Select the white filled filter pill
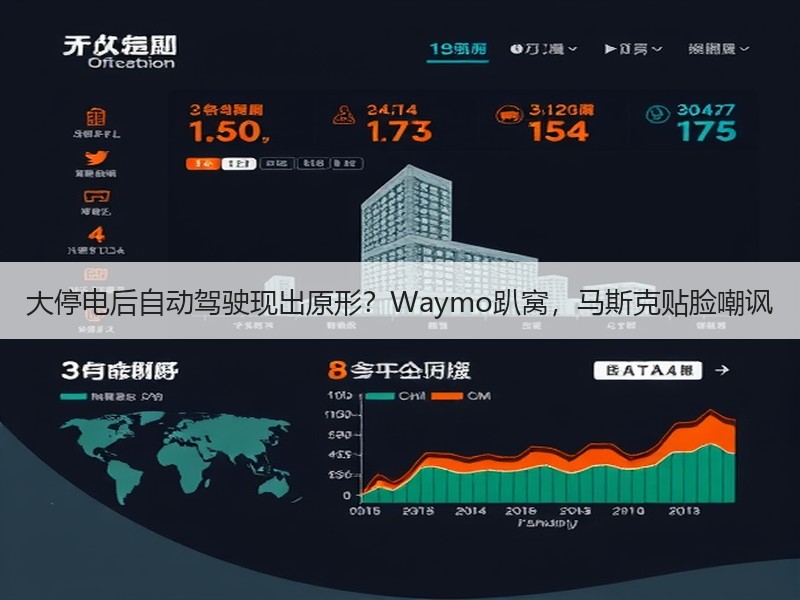 point(239,164)
